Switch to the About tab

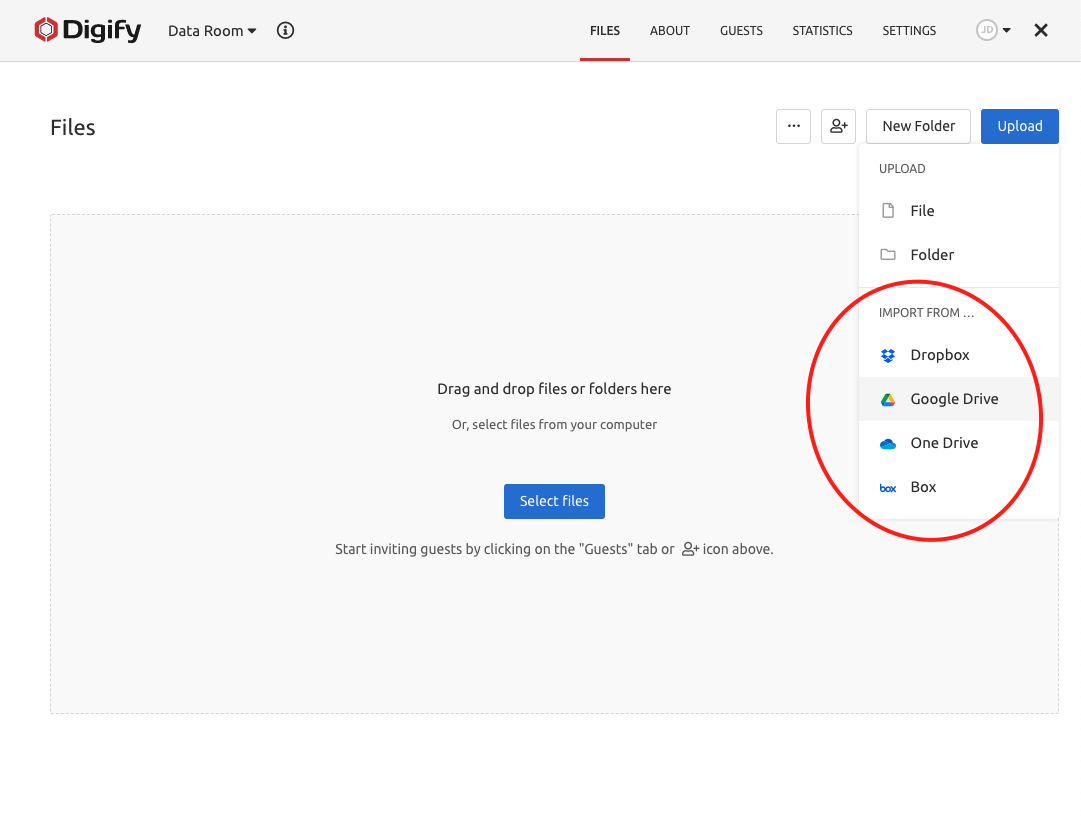(x=670, y=31)
